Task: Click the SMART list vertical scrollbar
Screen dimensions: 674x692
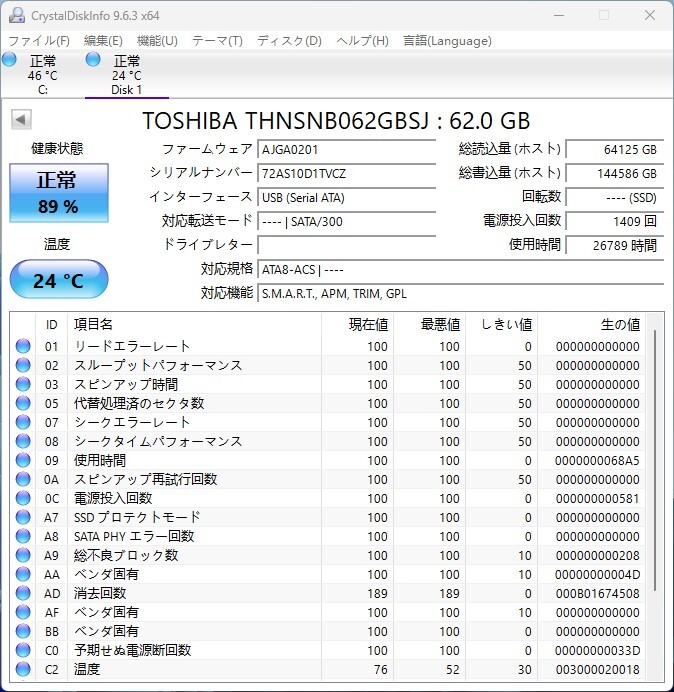Action: point(655,459)
